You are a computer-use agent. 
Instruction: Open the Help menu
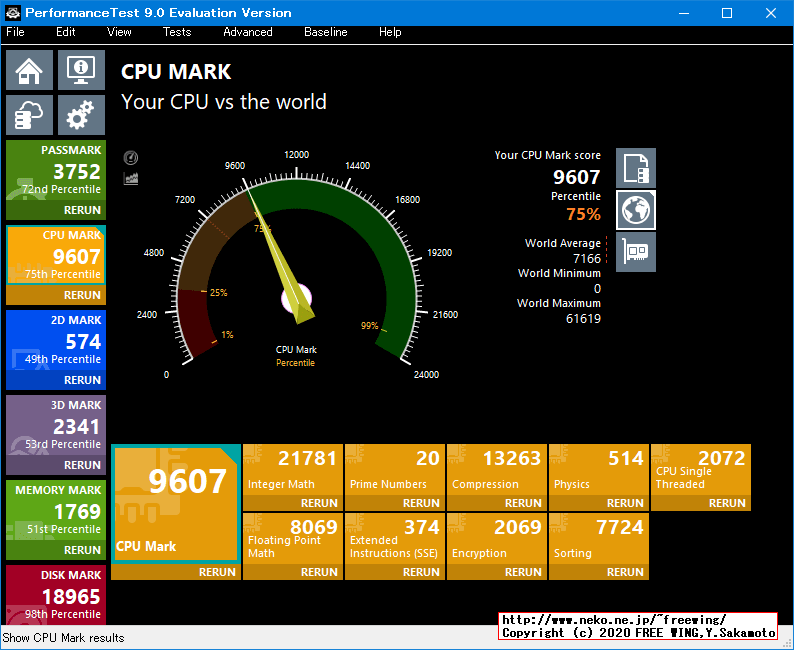390,32
